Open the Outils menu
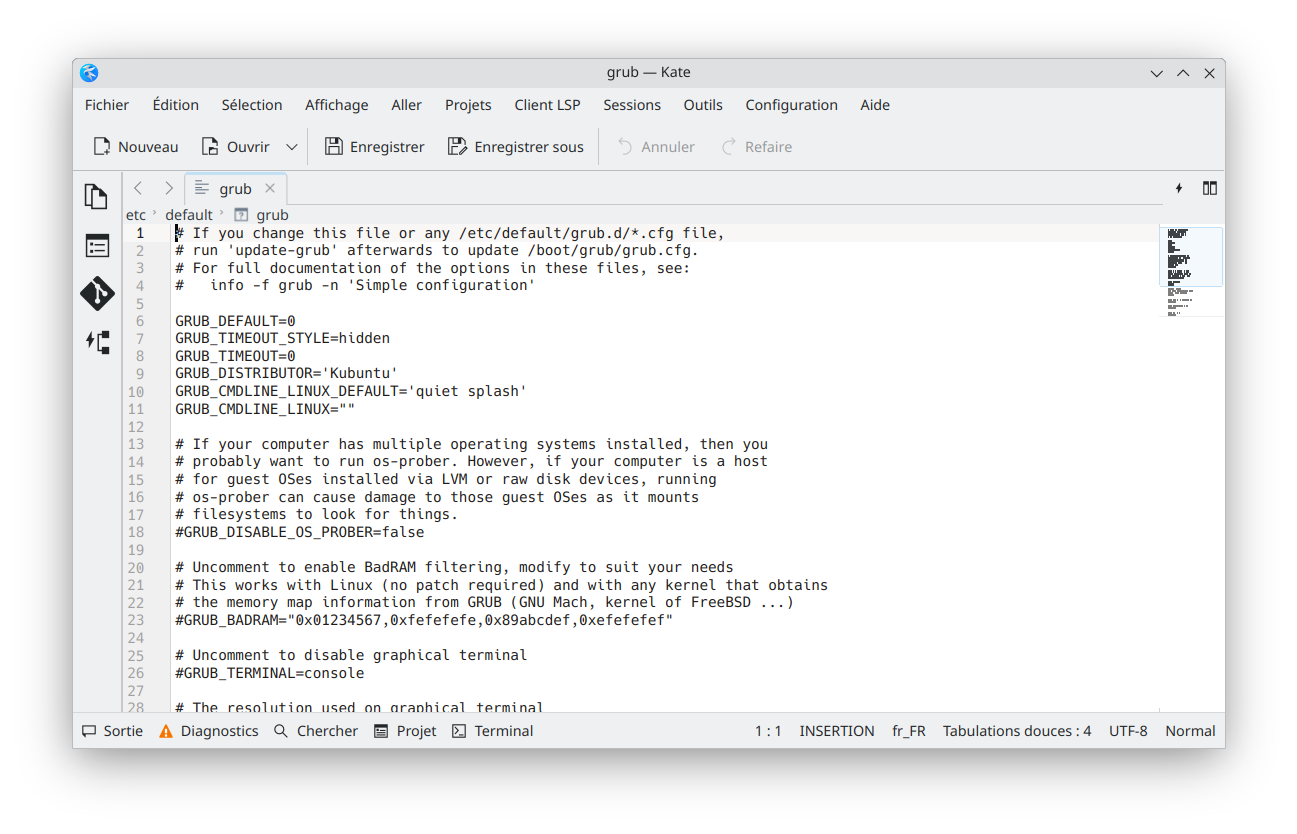This screenshot has width=1297, height=834. tap(703, 105)
